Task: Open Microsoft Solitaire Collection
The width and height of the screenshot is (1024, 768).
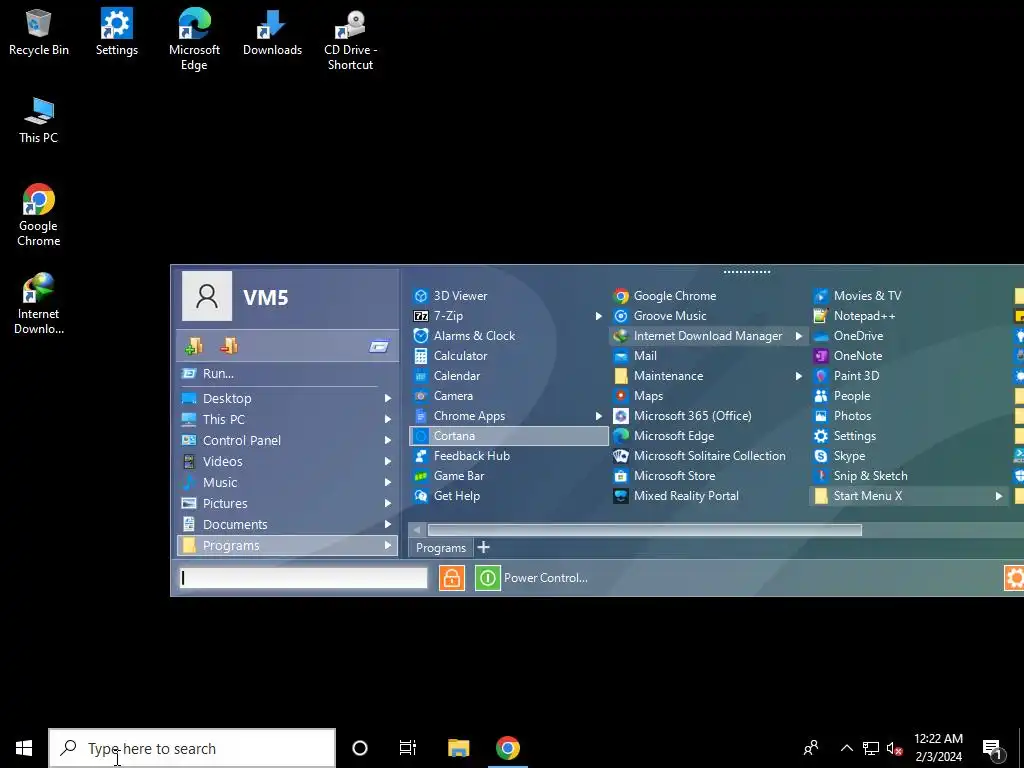Action: [x=709, y=456]
